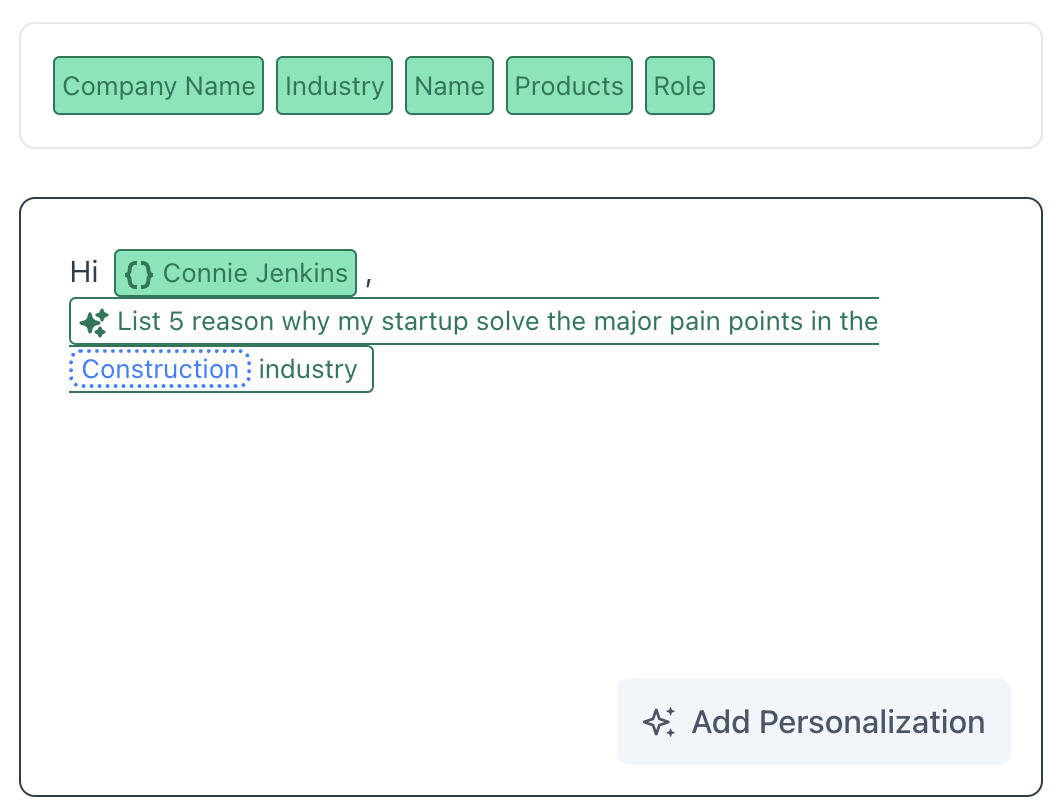Click the sparkle icon on Add Personalization
This screenshot has width=1060, height=810.
coord(658,722)
